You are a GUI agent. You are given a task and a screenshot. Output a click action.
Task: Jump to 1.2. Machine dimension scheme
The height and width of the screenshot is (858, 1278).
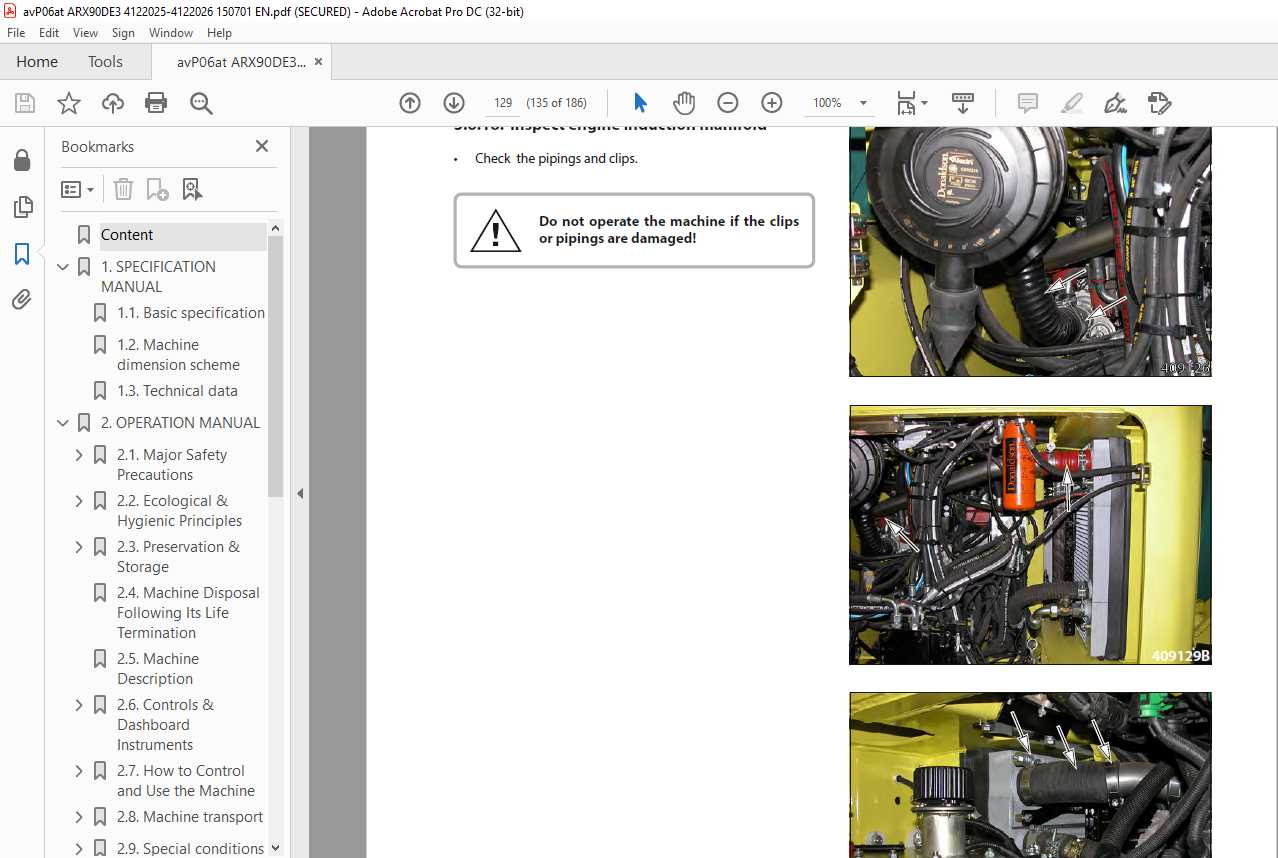point(179,355)
